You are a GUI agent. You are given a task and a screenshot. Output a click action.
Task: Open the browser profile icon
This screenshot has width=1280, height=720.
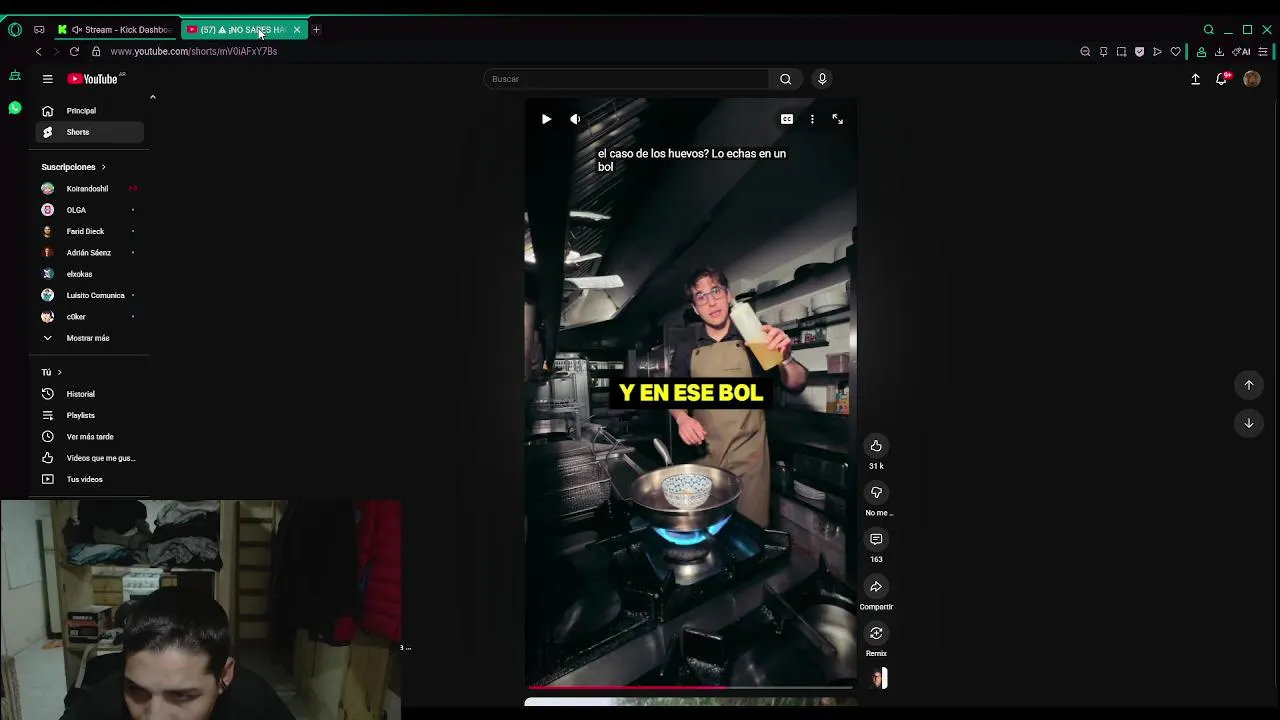pos(1201,52)
